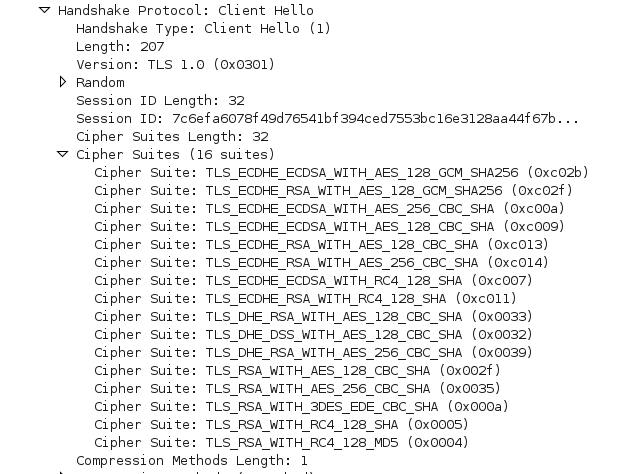Select the Session ID Length: 32 row
Viewport: 639px width, 474px height.
pos(160,100)
